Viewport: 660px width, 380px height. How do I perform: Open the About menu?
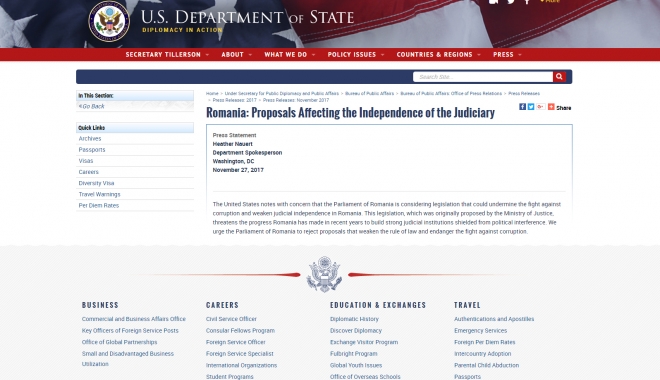click(232, 55)
